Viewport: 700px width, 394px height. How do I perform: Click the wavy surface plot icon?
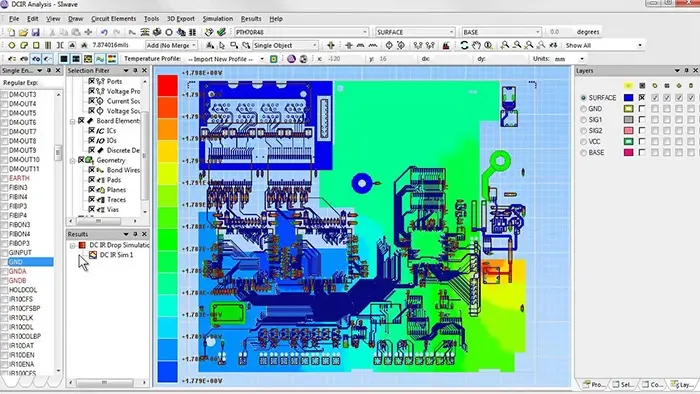(x=100, y=59)
